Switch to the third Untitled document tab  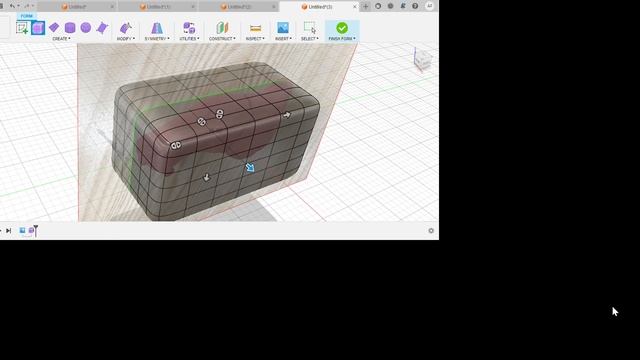(239, 7)
